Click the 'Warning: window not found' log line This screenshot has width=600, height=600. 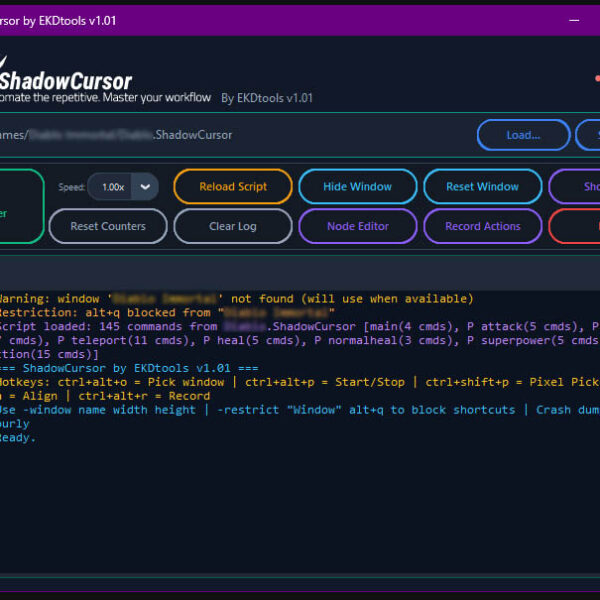coord(236,298)
